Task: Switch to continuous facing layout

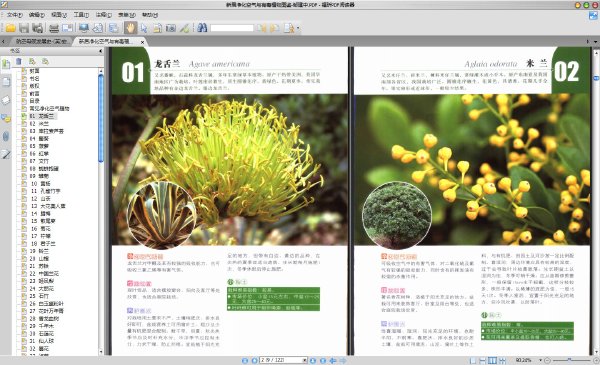Action: click(502, 360)
